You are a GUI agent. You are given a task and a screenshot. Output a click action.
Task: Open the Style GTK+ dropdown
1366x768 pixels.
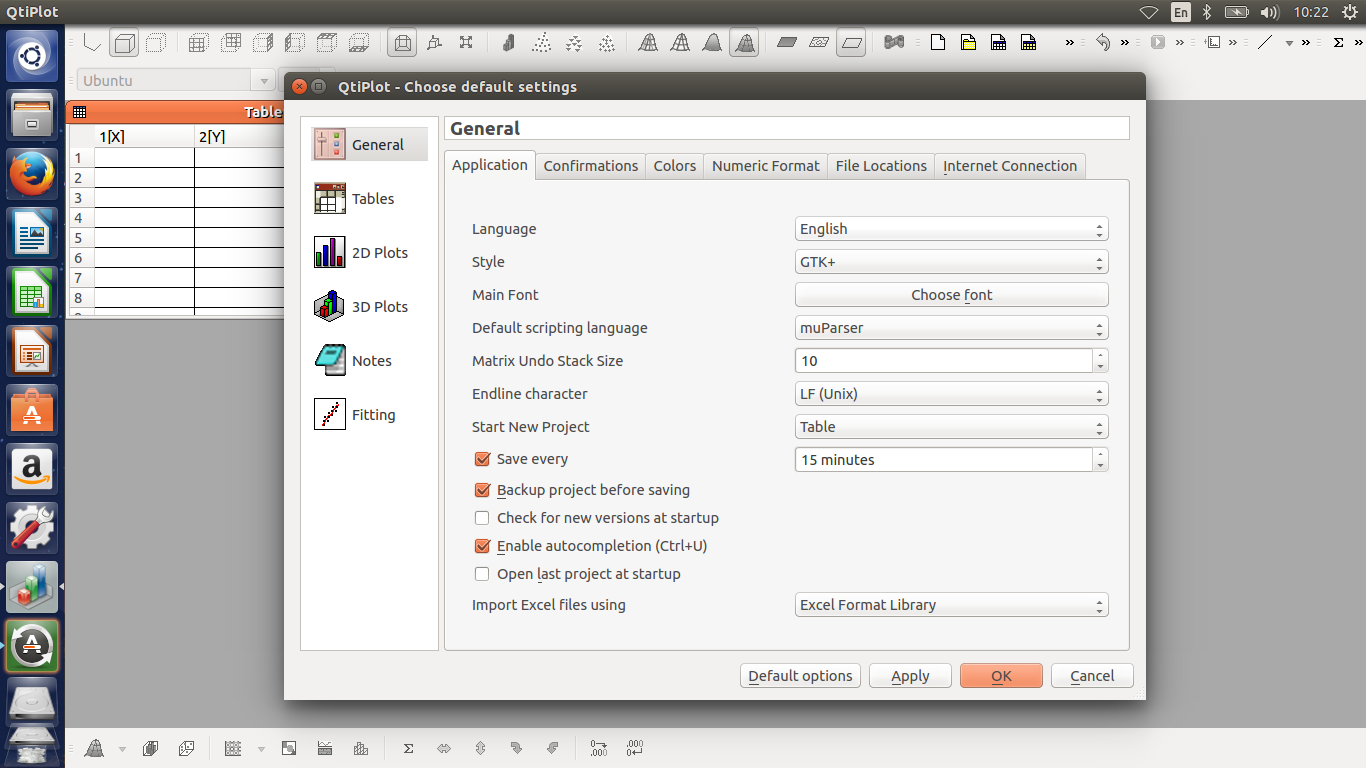(951, 262)
